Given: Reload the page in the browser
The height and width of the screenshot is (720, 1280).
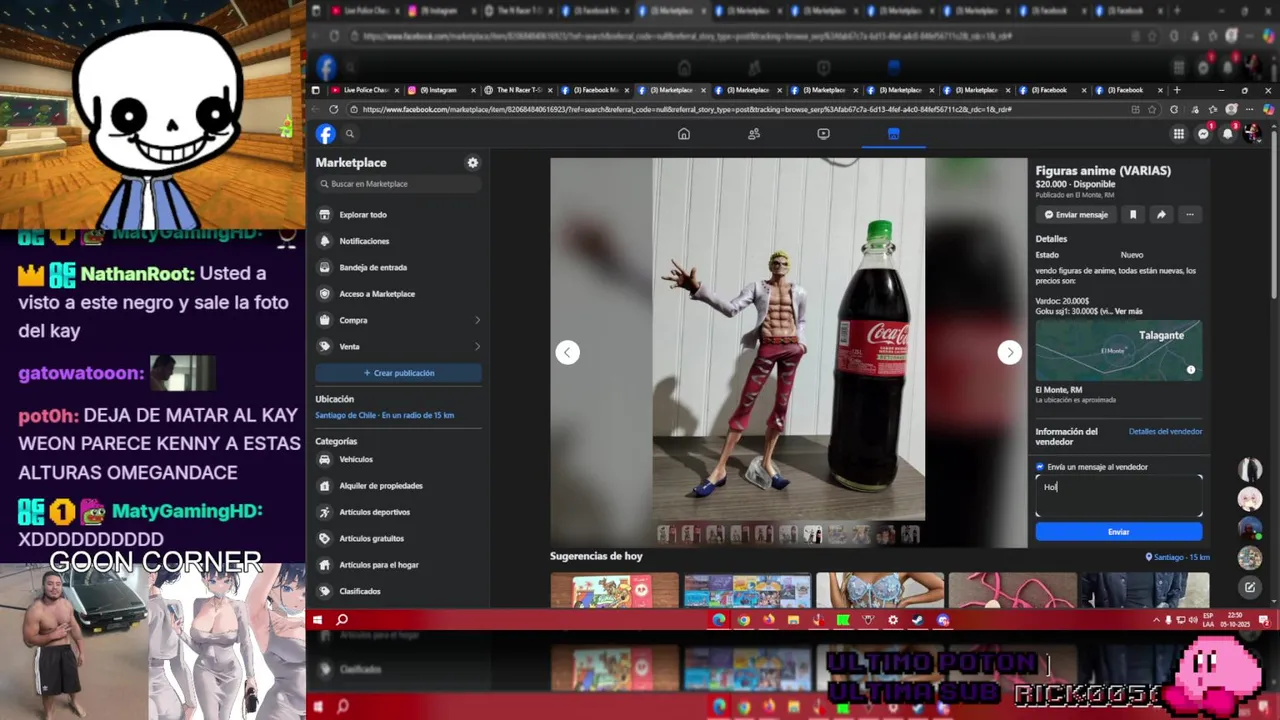Looking at the screenshot, I should pos(334,109).
